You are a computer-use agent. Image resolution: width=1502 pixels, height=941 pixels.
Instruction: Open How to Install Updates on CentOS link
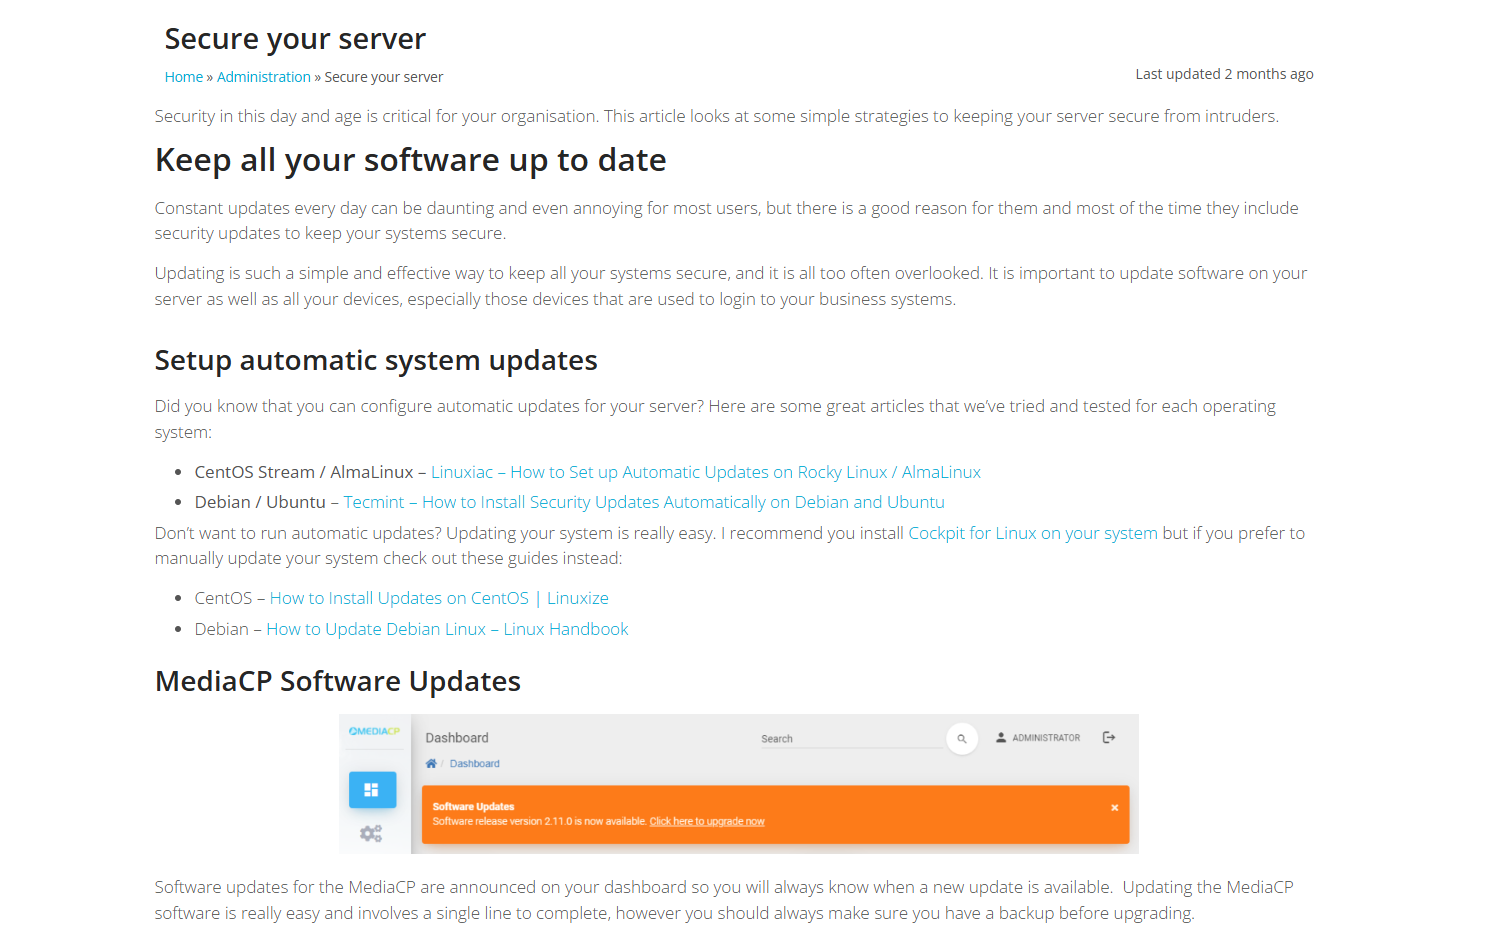pyautogui.click(x=439, y=598)
